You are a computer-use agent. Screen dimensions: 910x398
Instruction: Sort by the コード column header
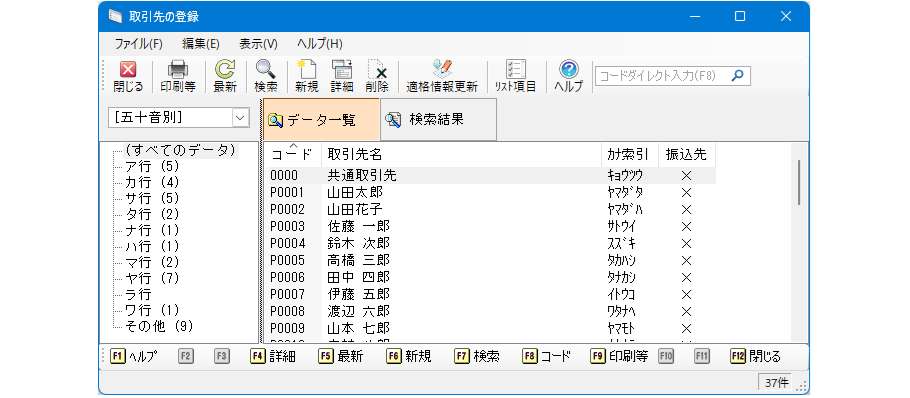(293, 154)
